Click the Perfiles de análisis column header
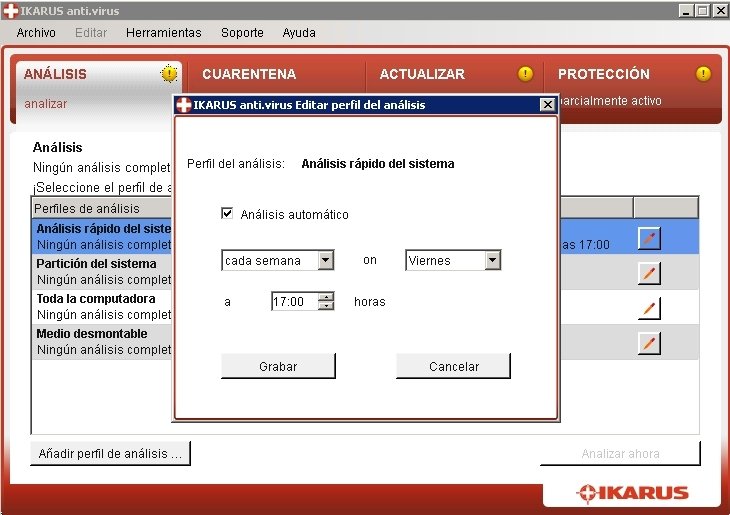730x515 pixels. point(102,208)
